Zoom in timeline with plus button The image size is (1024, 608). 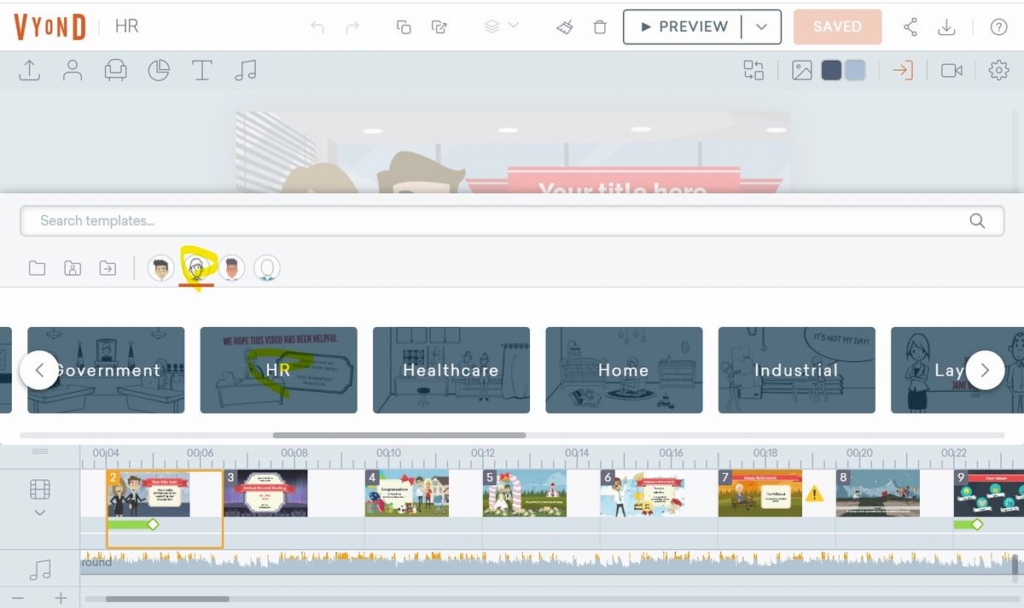click(x=61, y=598)
